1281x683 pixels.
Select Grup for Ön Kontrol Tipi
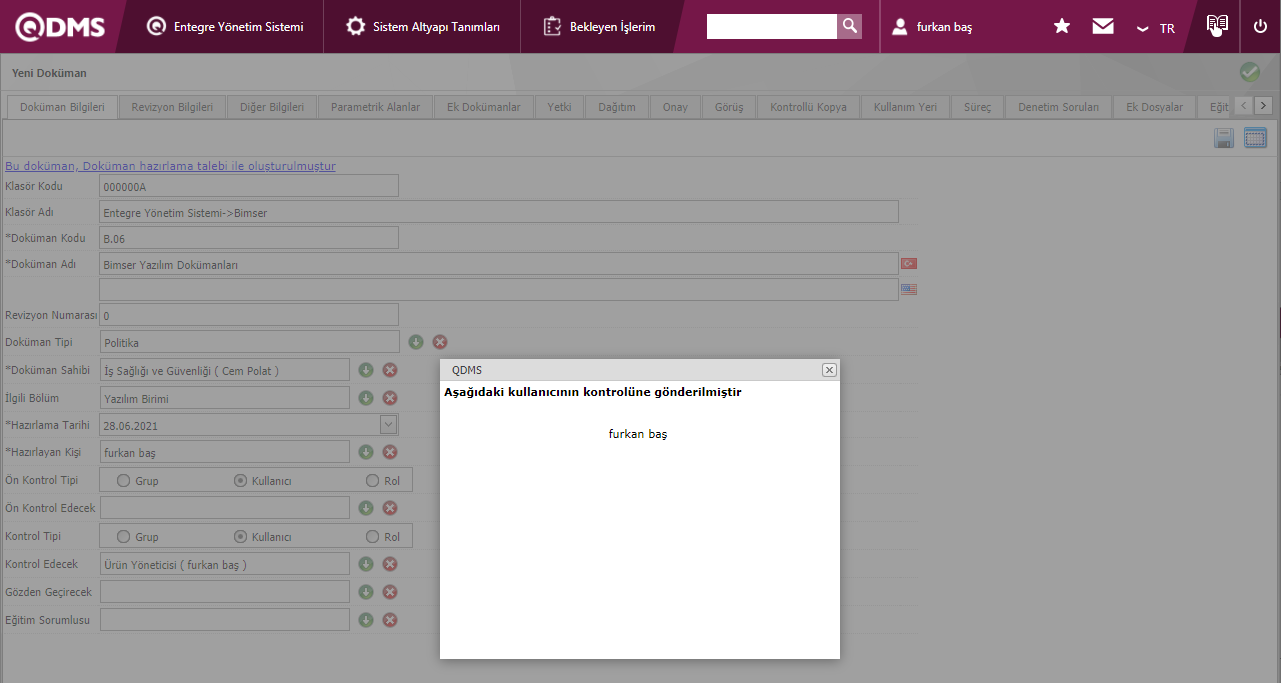tap(124, 481)
